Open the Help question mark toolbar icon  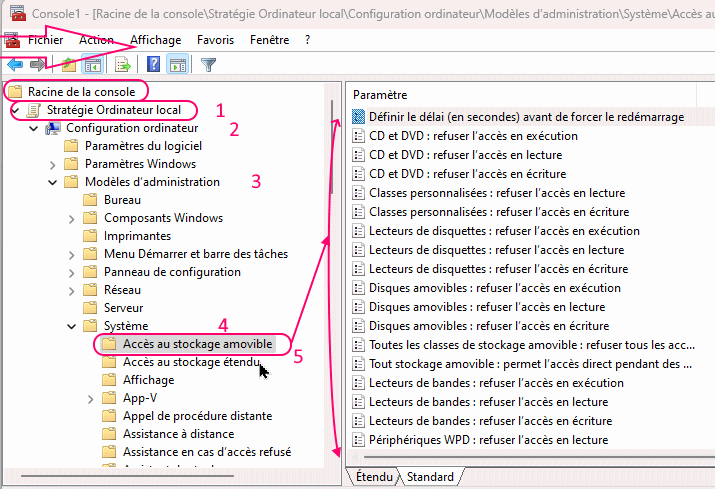coord(154,64)
